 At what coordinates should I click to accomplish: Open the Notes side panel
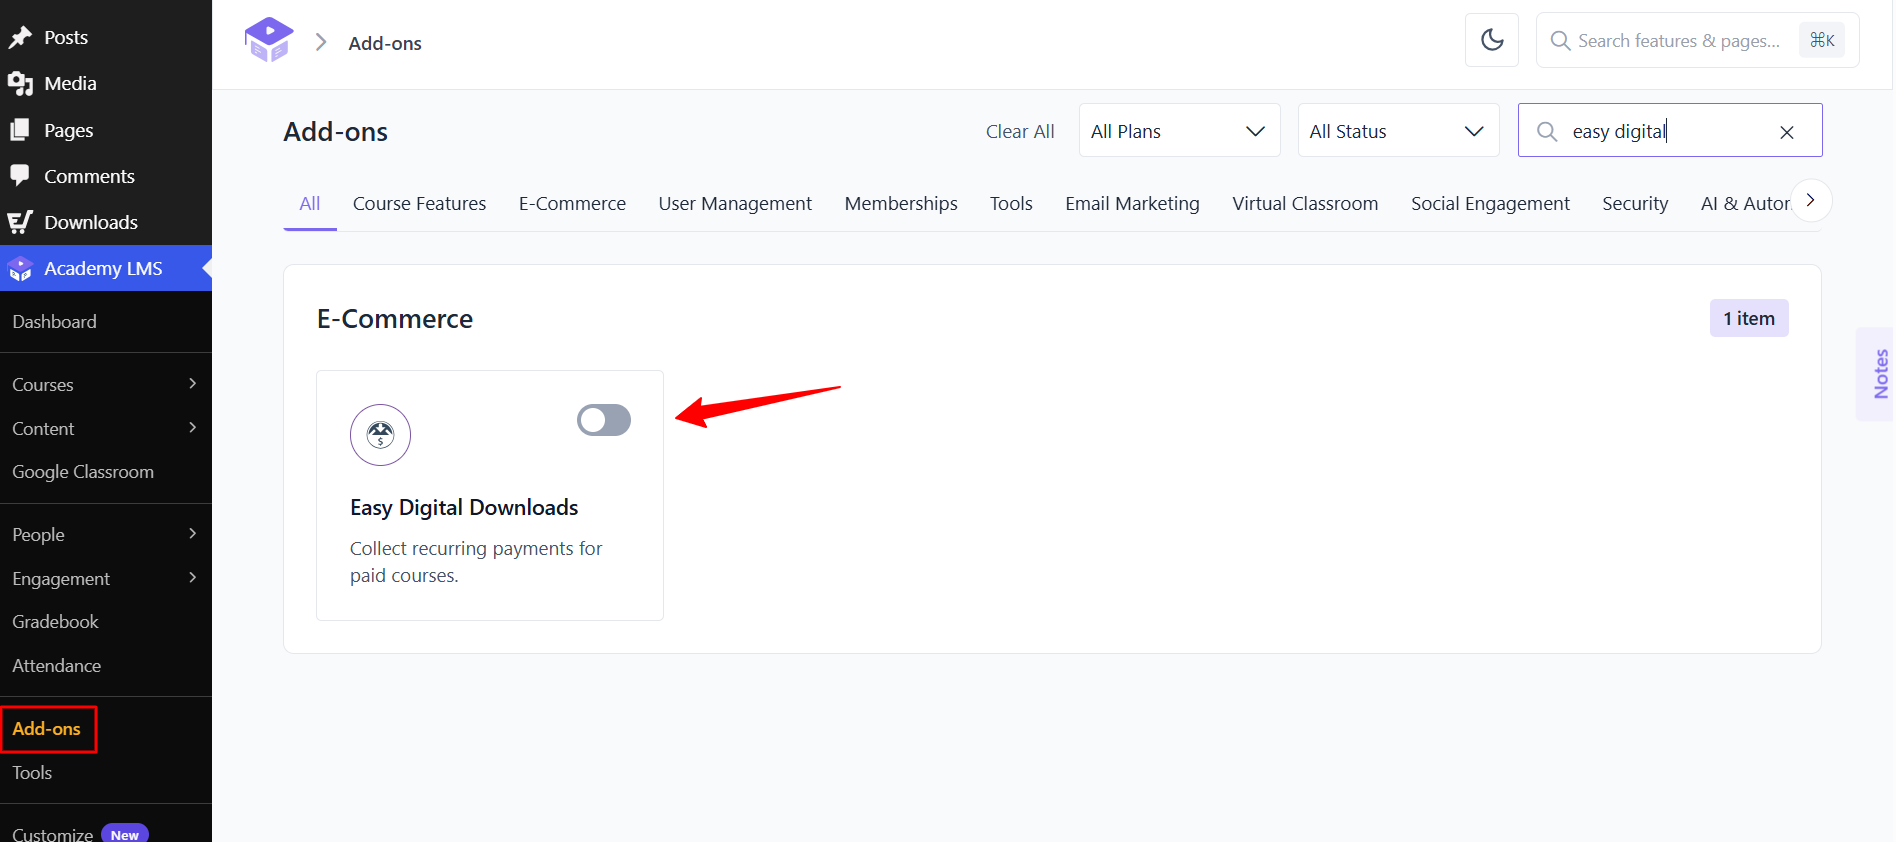(x=1877, y=374)
